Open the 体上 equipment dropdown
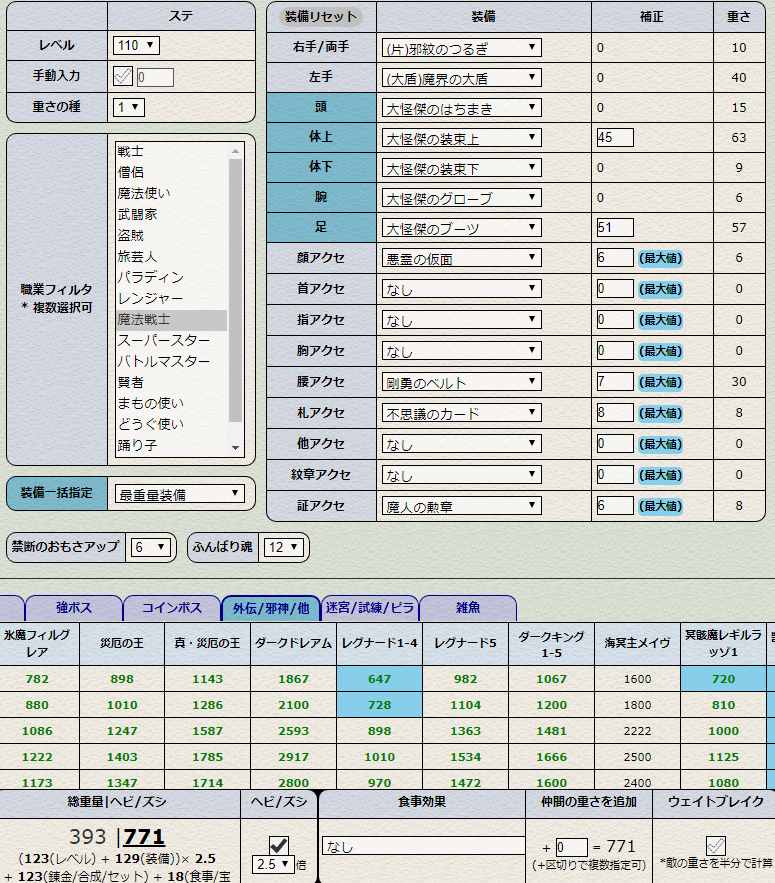This screenshot has width=775, height=883. tap(461, 138)
